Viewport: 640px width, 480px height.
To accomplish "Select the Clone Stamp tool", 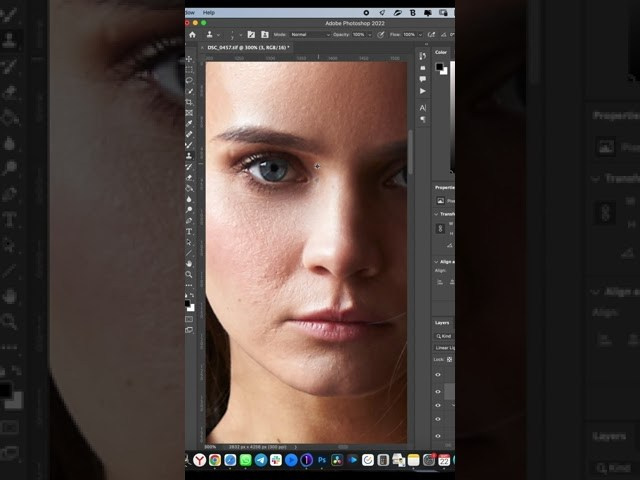I will coord(189,156).
